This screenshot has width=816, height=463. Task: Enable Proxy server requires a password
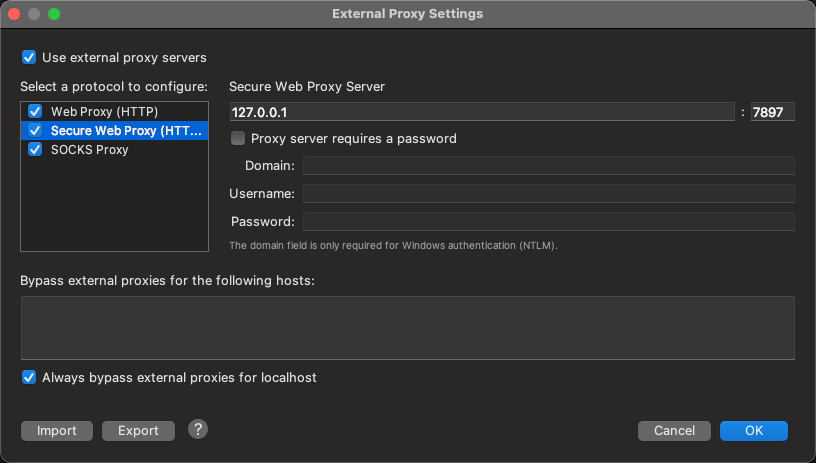pyautogui.click(x=238, y=138)
